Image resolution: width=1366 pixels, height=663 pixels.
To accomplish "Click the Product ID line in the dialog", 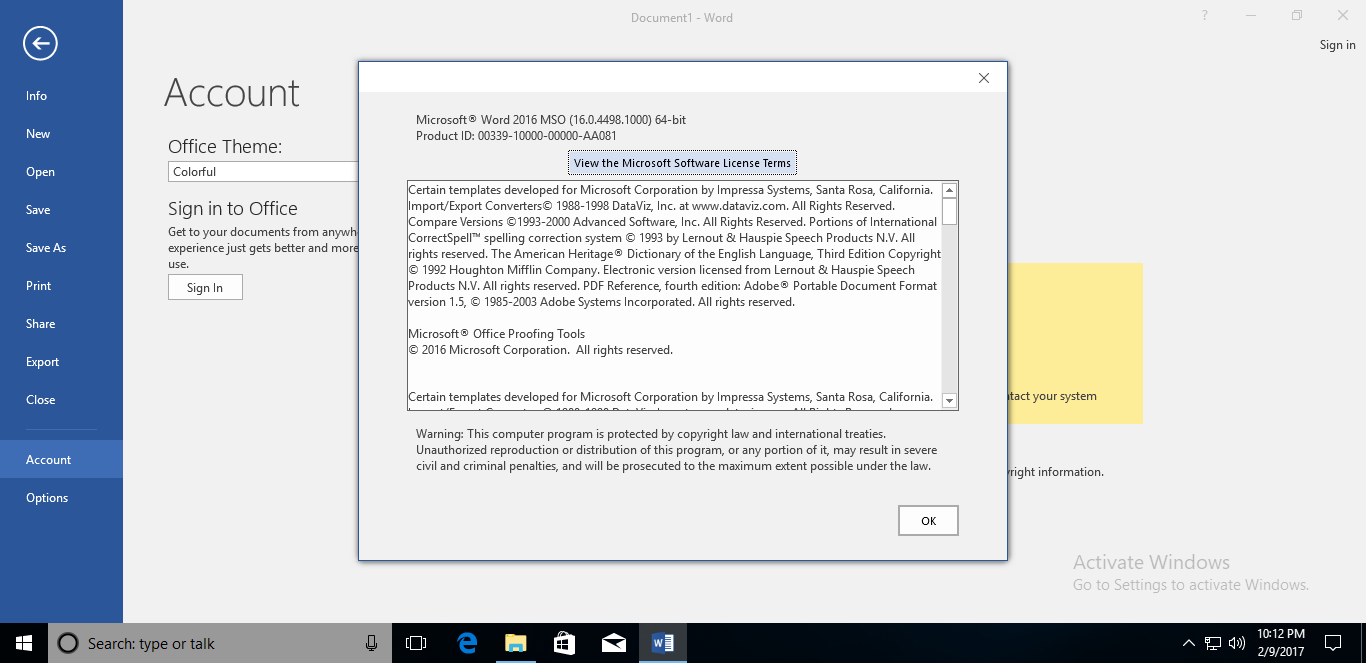I will (516, 136).
